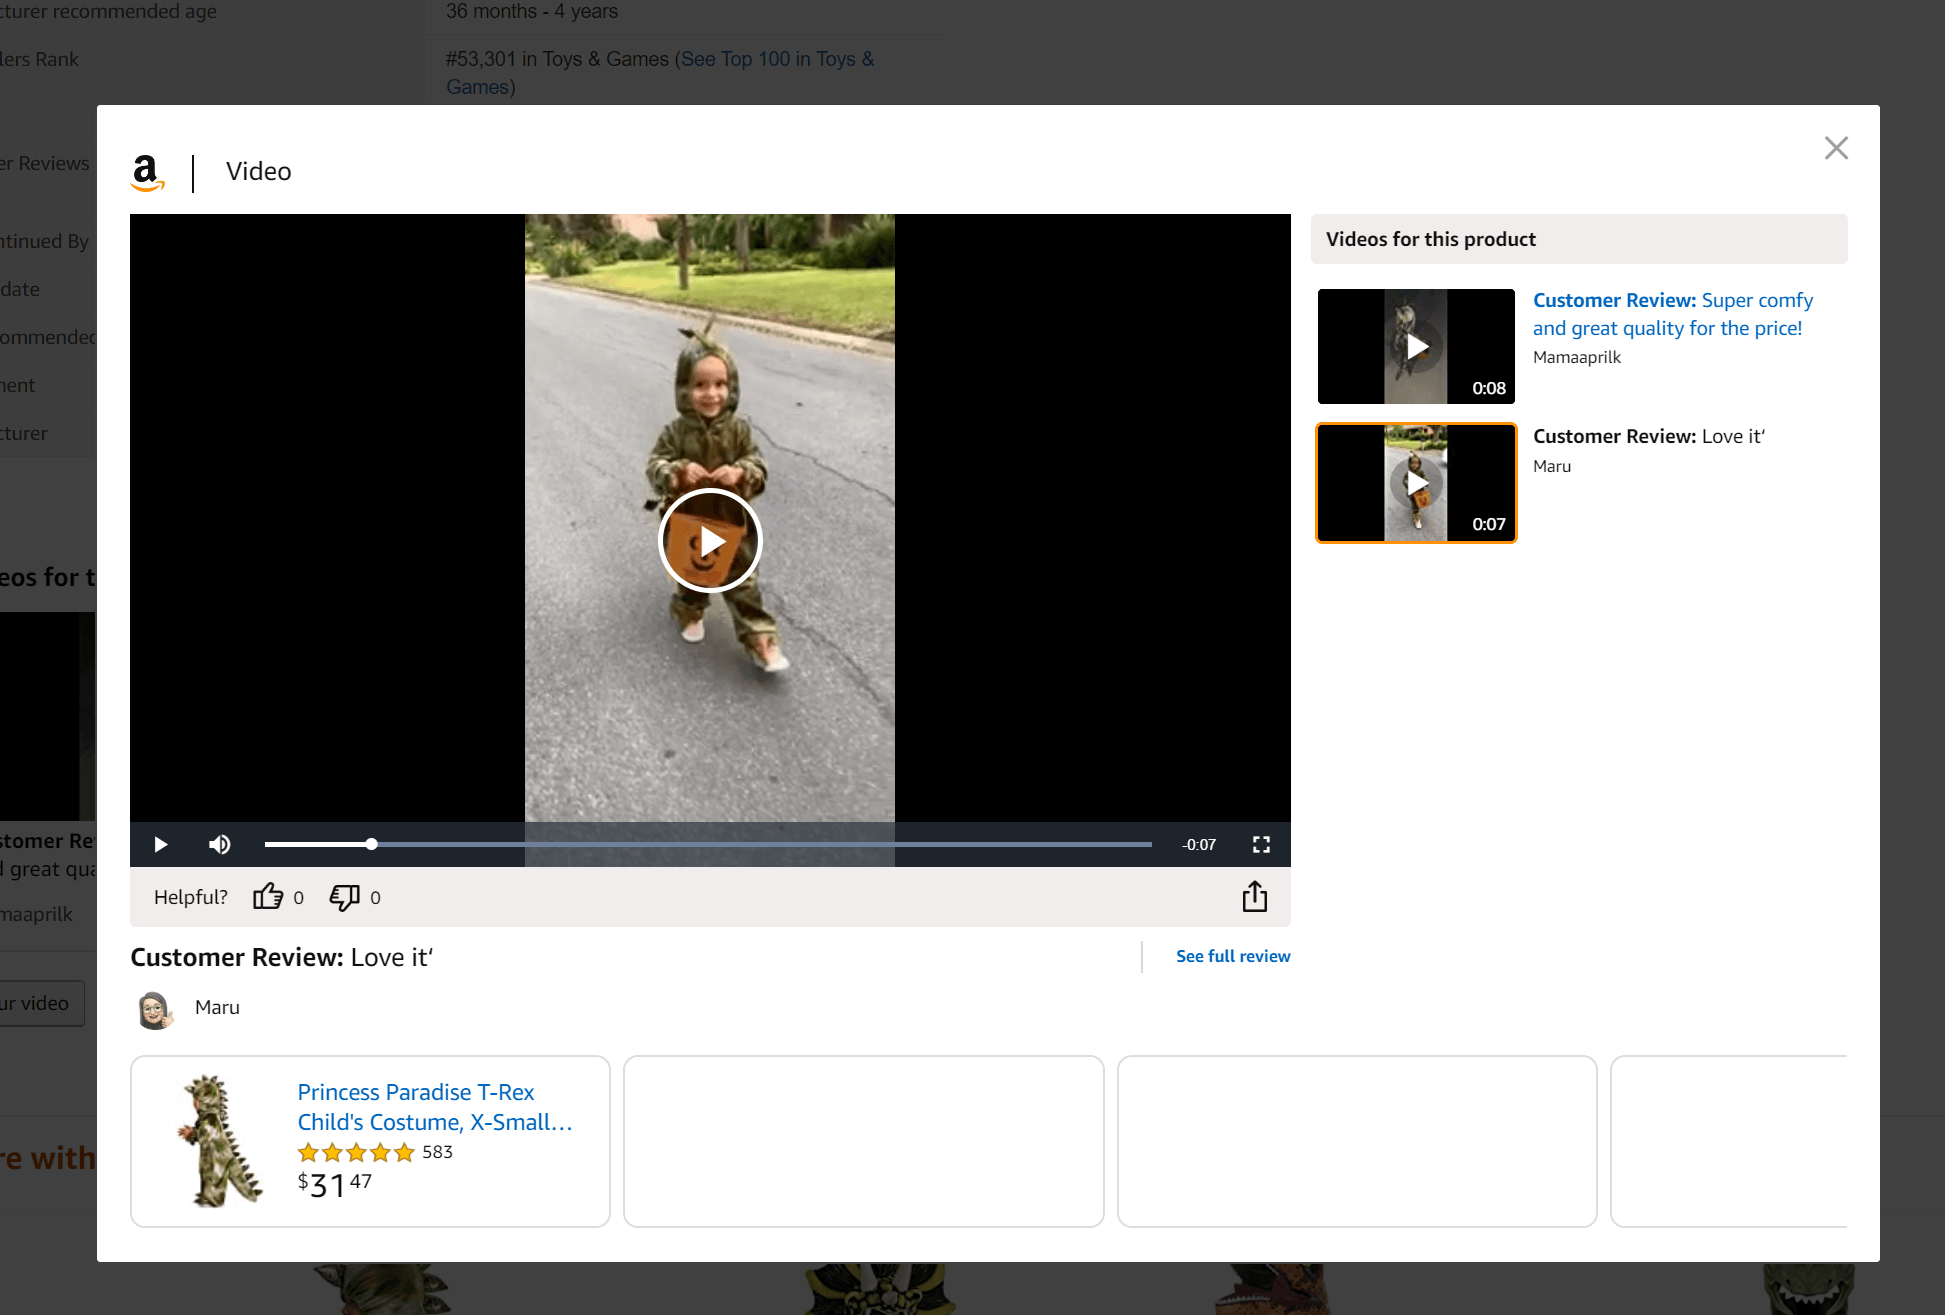Mute the video with the speaker icon
The image size is (1945, 1315).
pos(220,845)
